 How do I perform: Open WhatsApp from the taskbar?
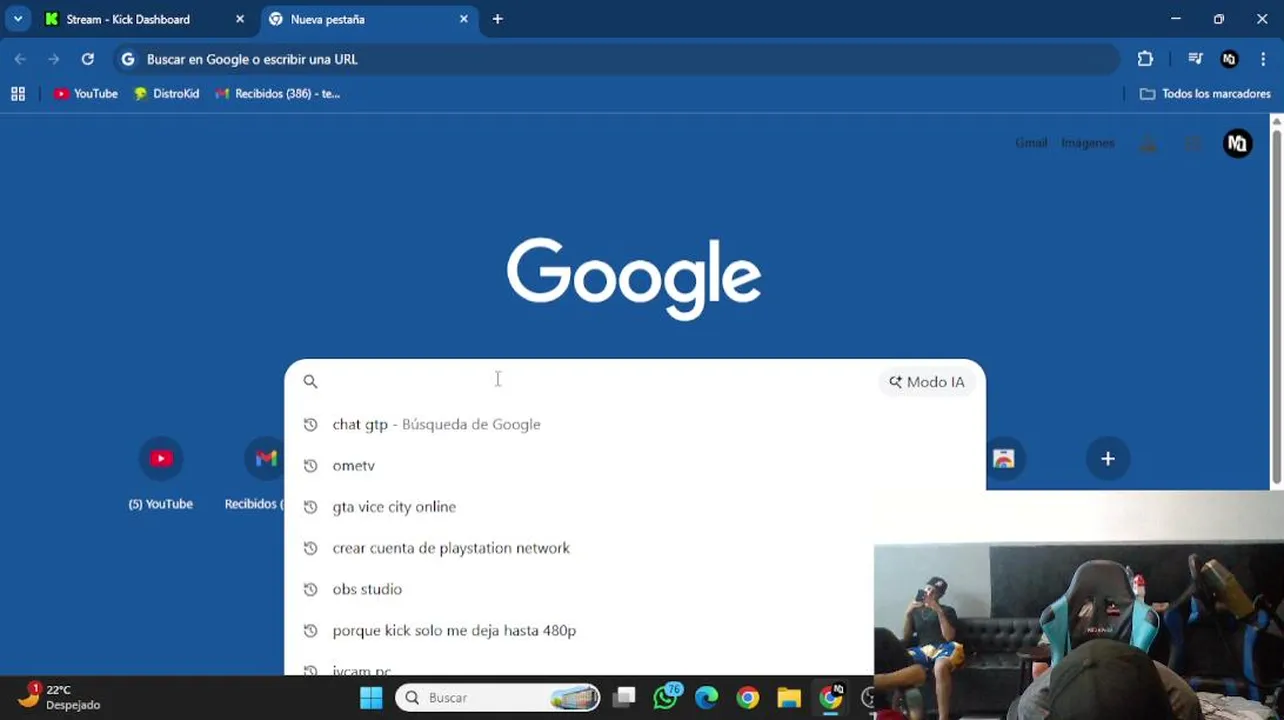[x=665, y=698]
